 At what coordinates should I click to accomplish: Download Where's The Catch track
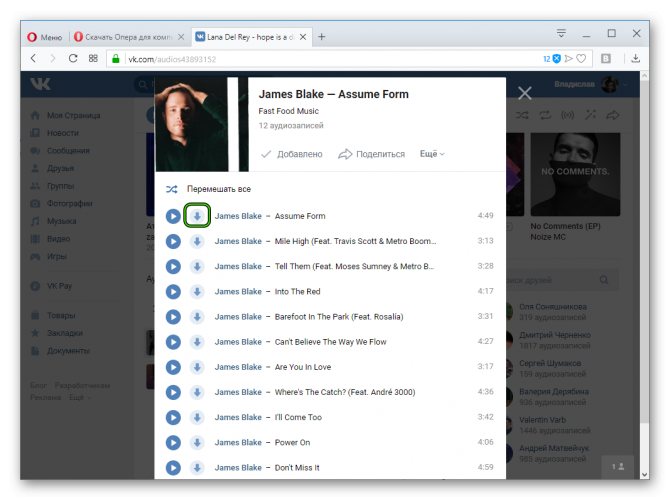[197, 393]
